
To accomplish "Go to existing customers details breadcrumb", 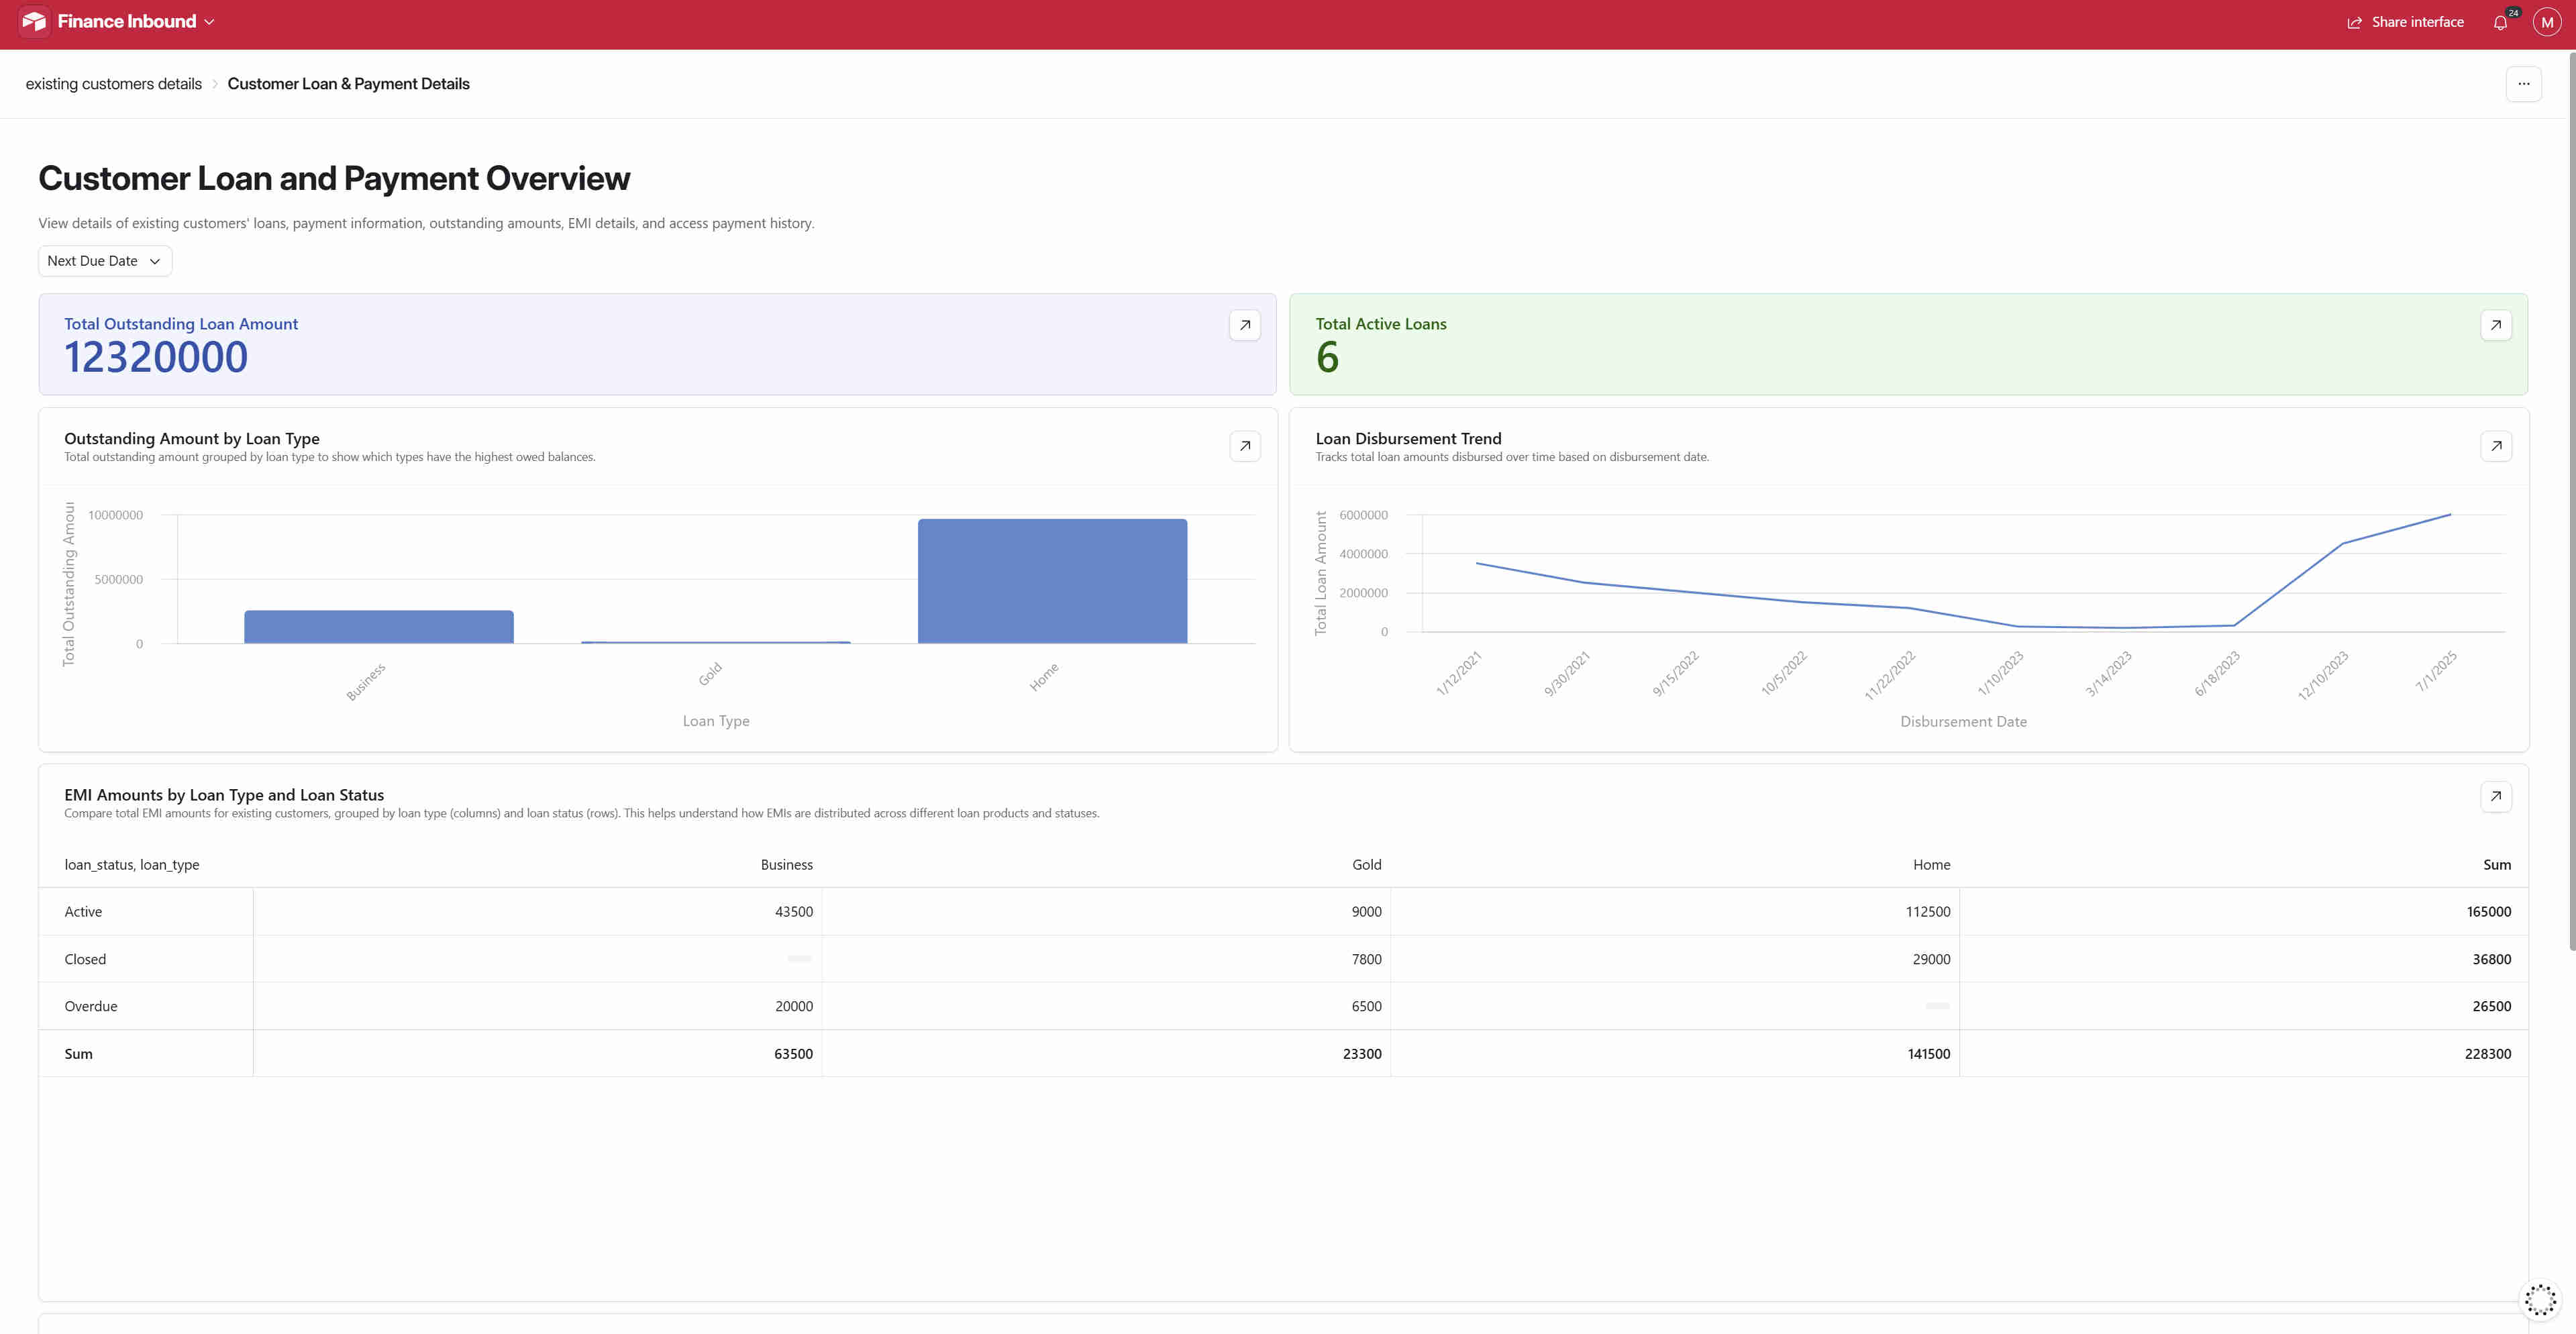I will [114, 84].
